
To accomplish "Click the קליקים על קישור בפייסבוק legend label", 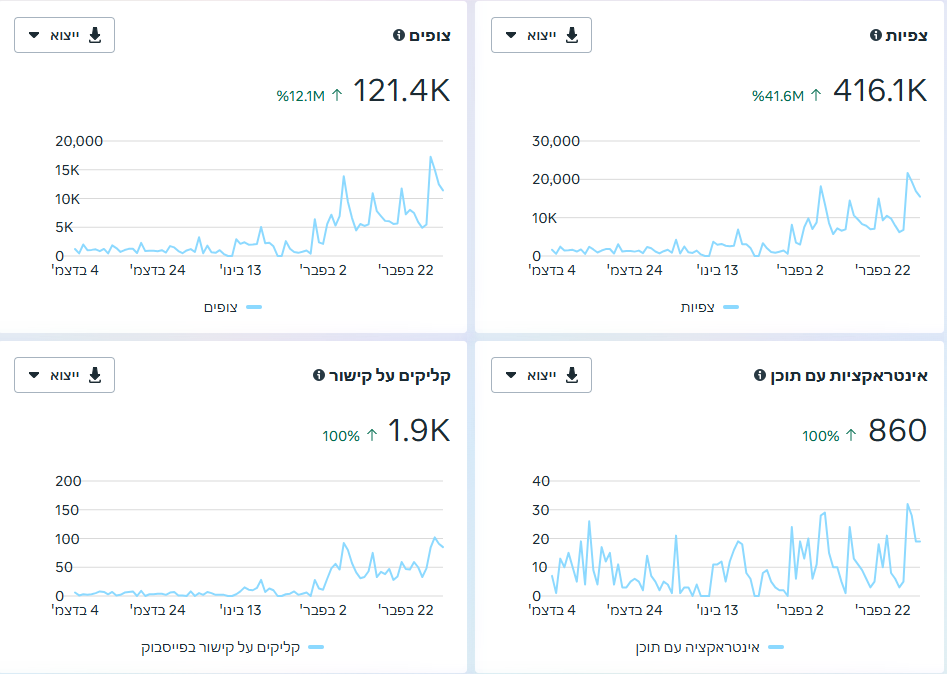I will (x=221, y=647).
